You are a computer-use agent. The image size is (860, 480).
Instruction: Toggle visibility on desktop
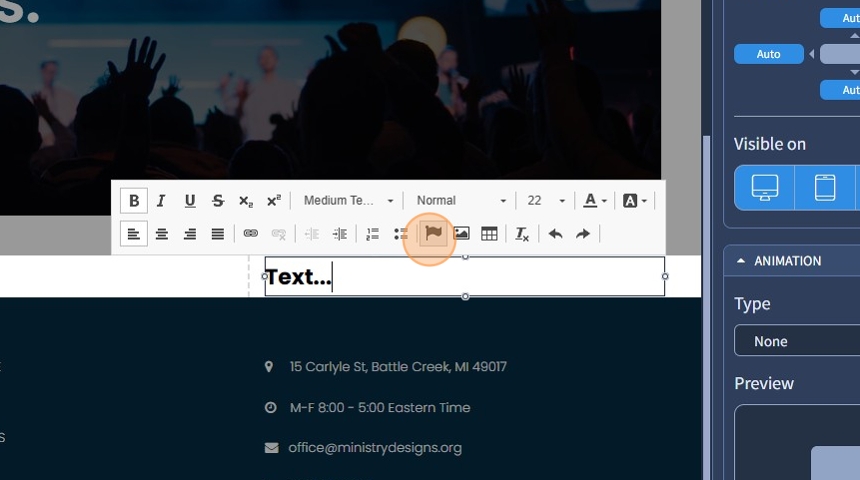pos(765,188)
